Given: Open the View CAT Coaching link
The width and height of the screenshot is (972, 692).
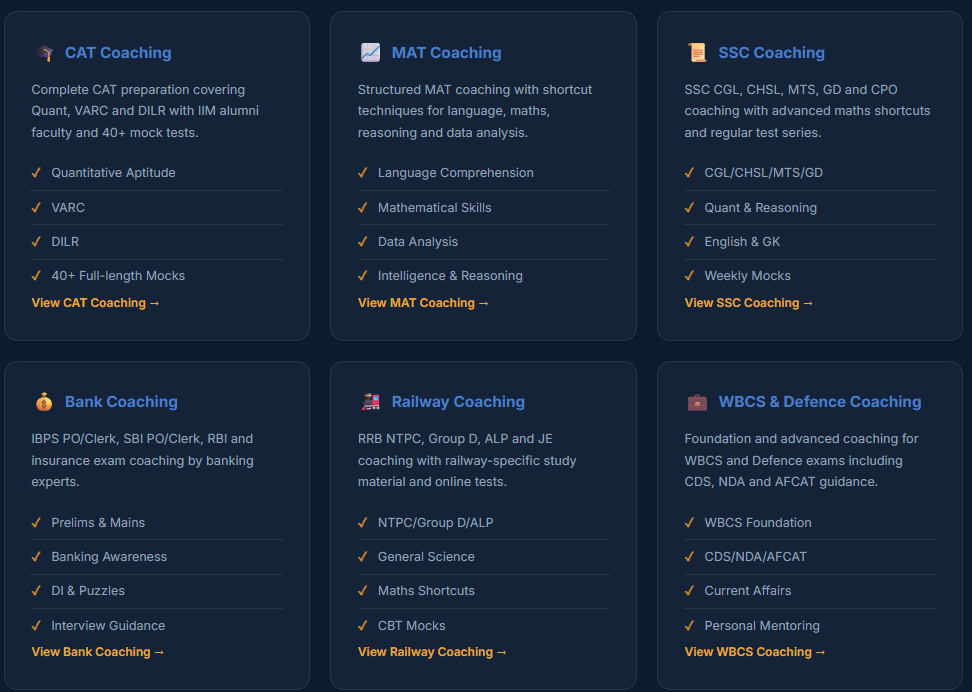Looking at the screenshot, I should pos(95,303).
